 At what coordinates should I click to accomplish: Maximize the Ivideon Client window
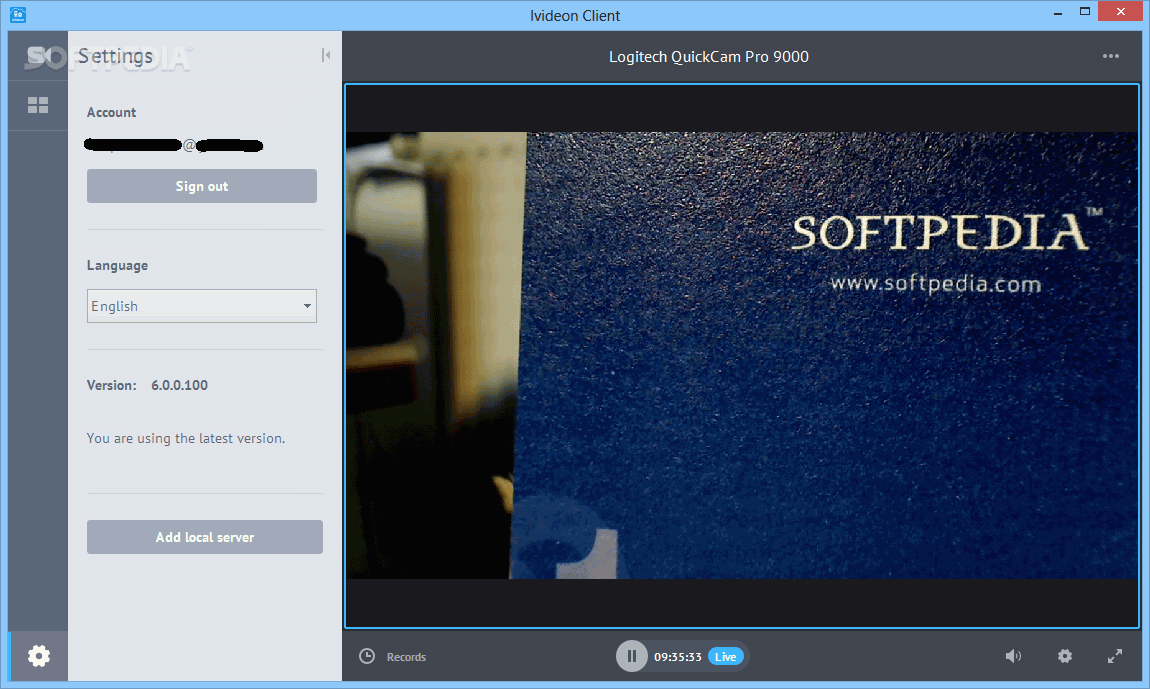(1085, 12)
